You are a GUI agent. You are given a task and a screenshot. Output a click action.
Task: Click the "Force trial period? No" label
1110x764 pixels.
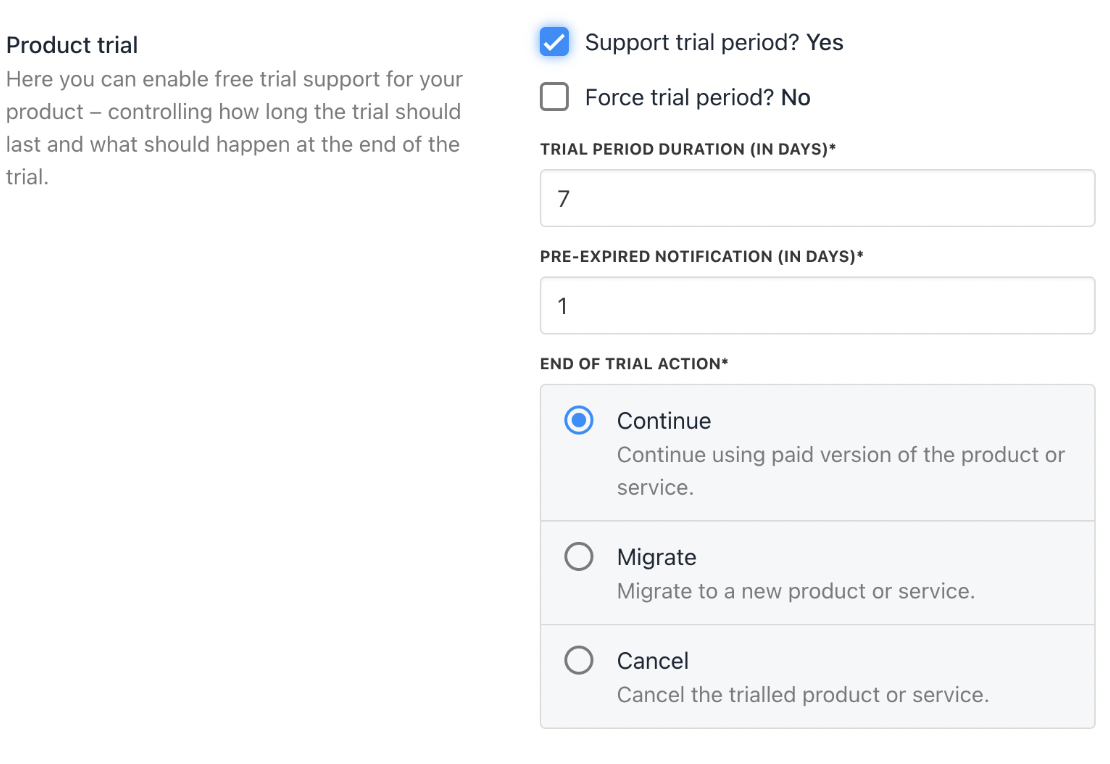[x=697, y=98]
